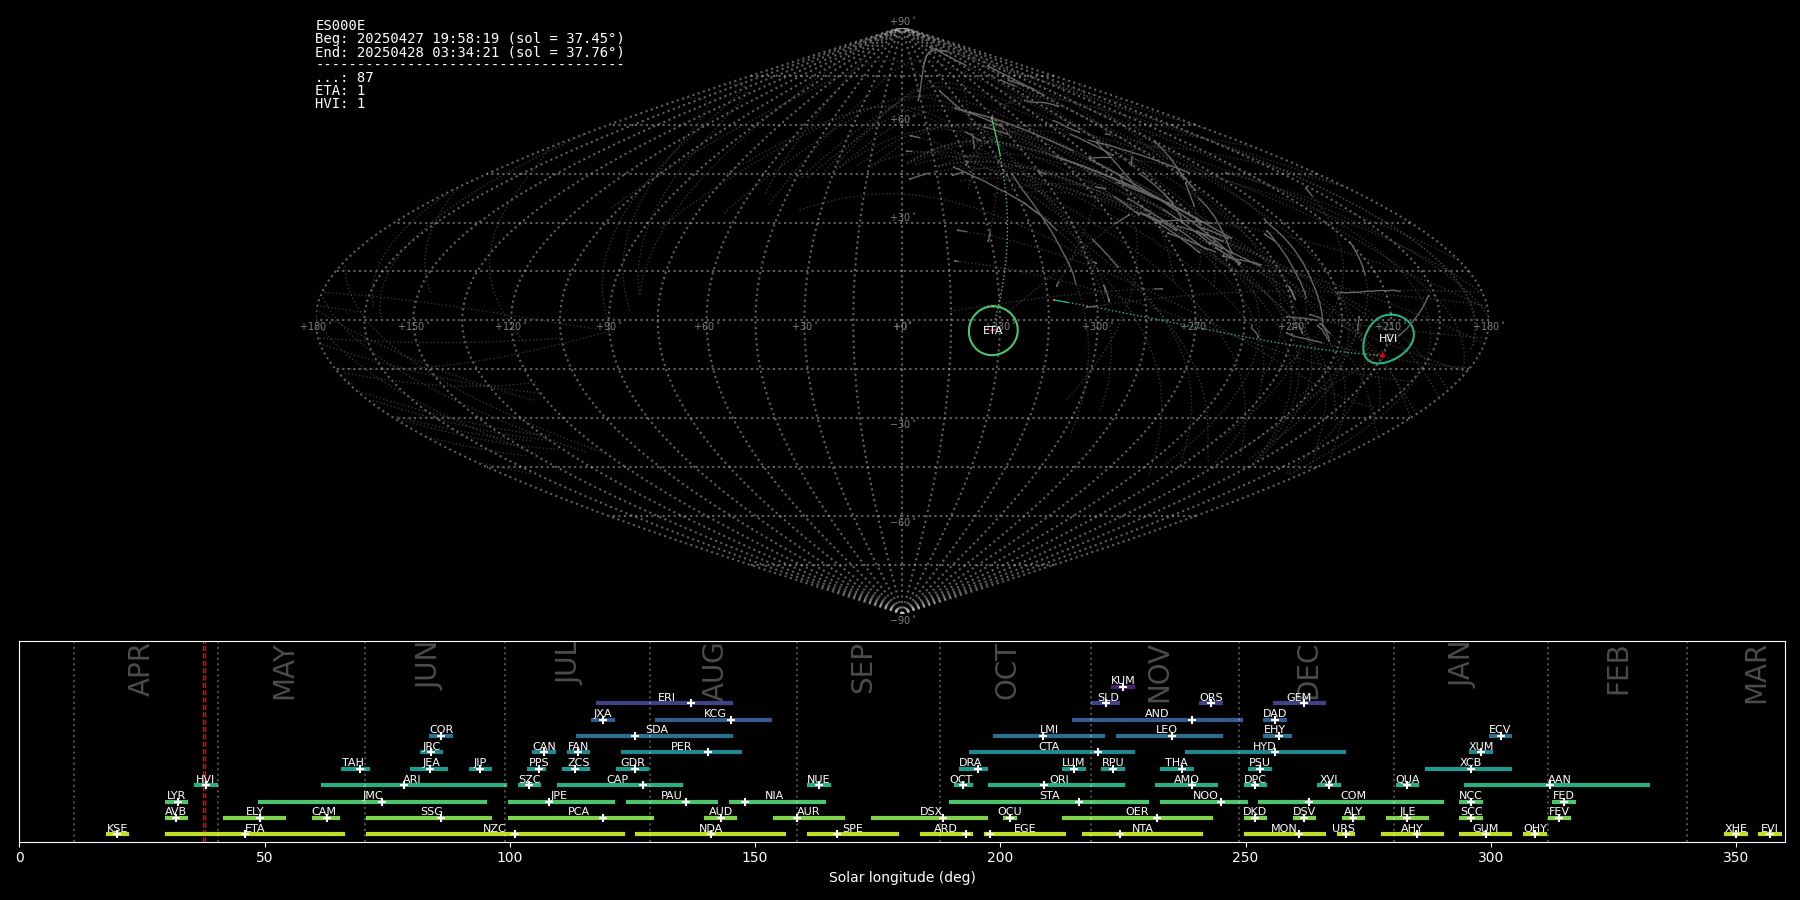Click the '...: 87' count in header
1800x900 pixels.
point(344,78)
